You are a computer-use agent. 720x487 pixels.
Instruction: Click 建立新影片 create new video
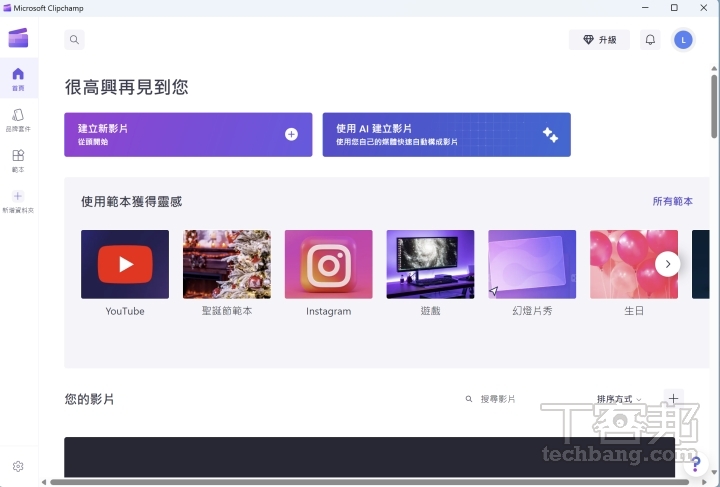point(188,134)
